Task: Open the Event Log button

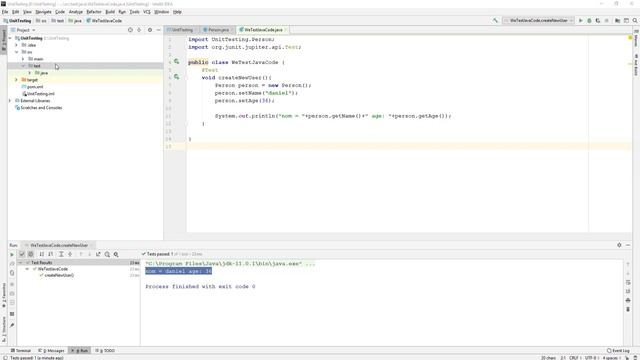Action: (x=618, y=351)
